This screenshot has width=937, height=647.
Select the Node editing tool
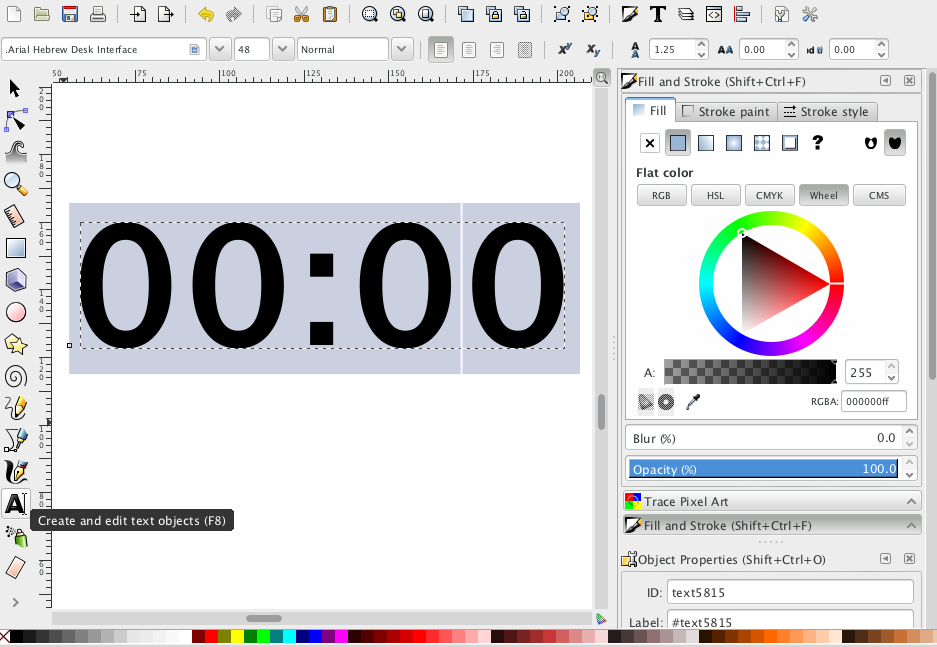(x=16, y=120)
